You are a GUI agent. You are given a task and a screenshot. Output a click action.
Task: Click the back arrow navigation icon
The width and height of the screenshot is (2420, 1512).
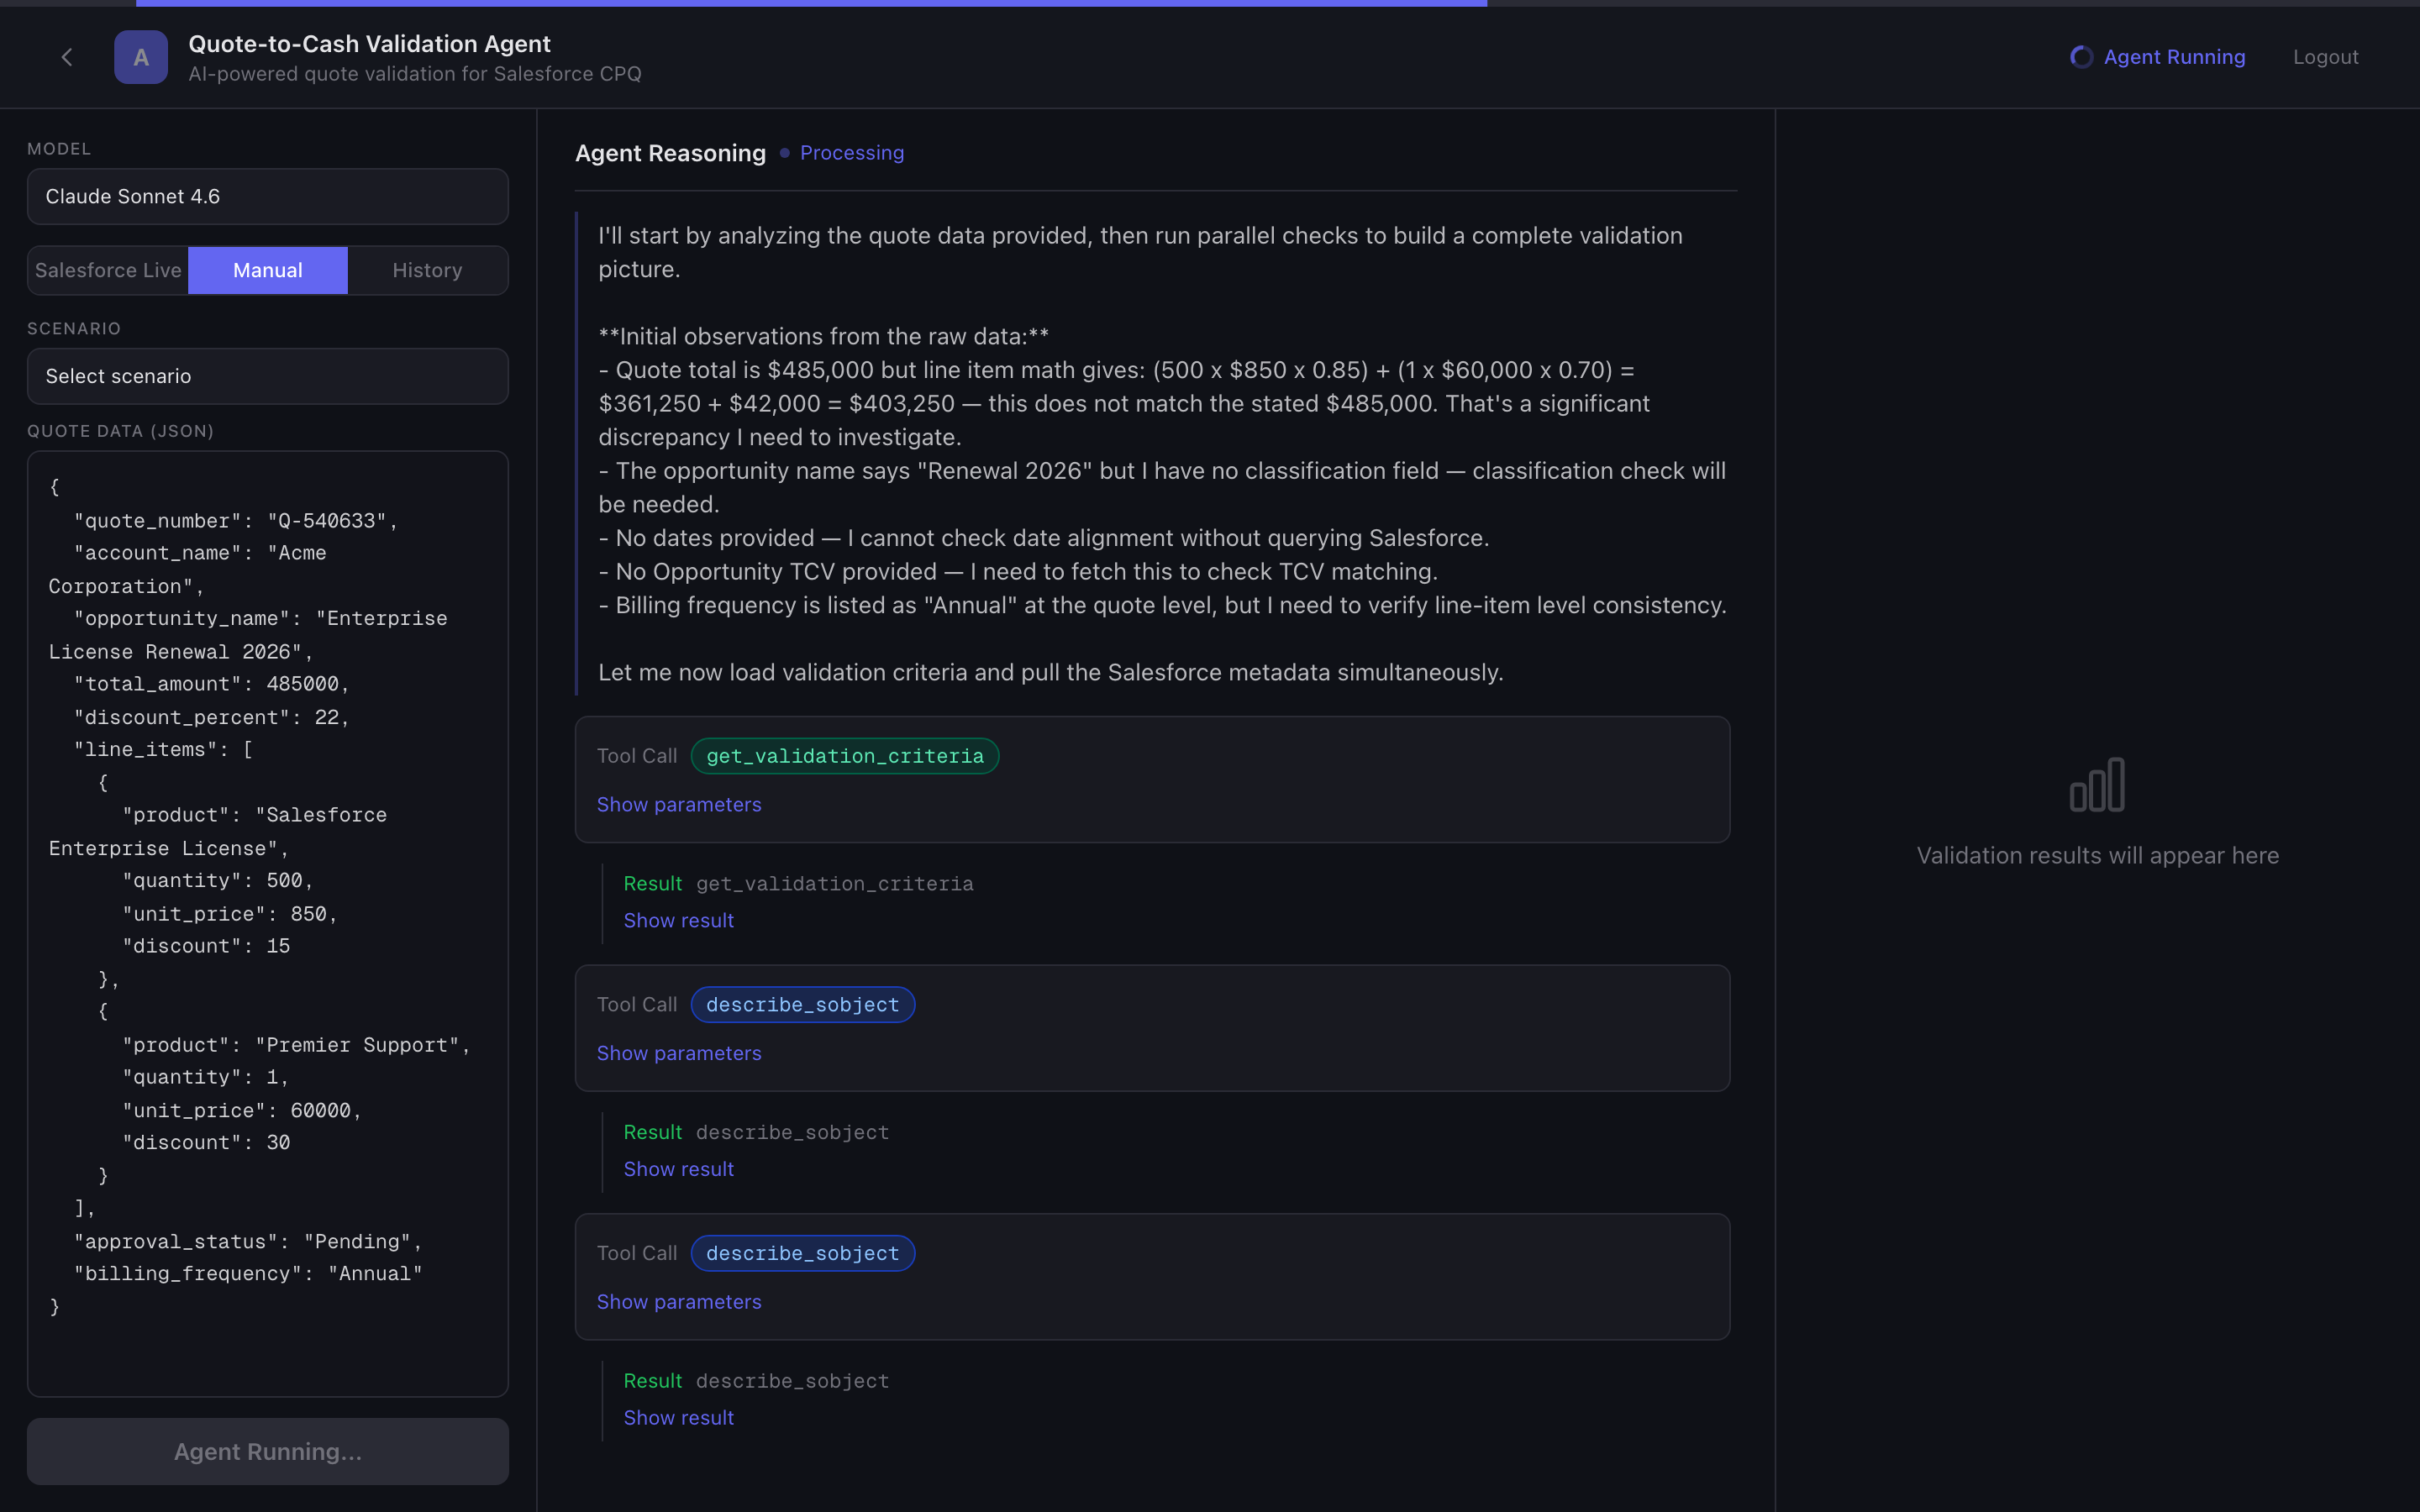pos(66,57)
